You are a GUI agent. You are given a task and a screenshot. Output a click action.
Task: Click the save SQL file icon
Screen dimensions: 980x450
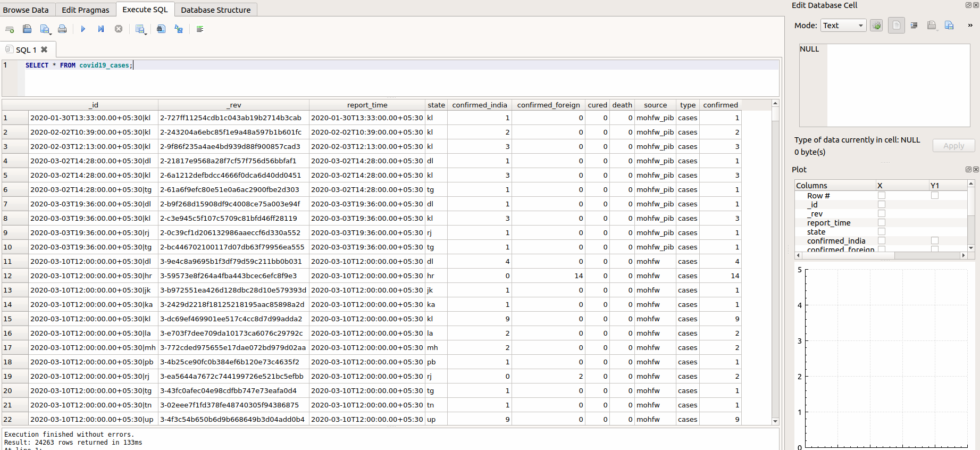point(44,29)
